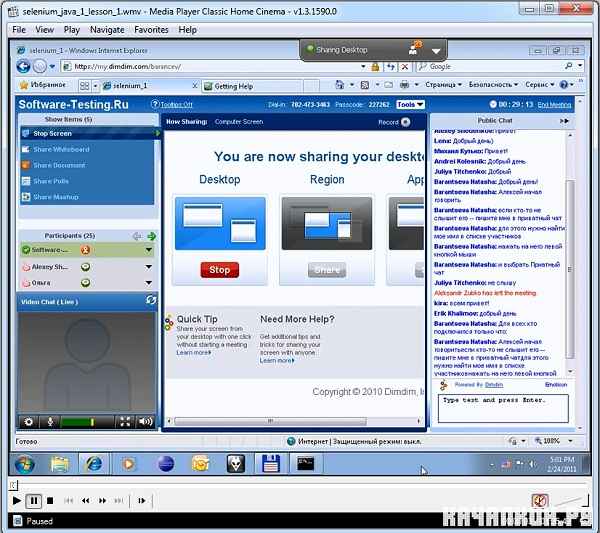Click the Pause button in Media Player Classic
Image resolution: width=600 pixels, height=533 pixels.
(x=33, y=500)
